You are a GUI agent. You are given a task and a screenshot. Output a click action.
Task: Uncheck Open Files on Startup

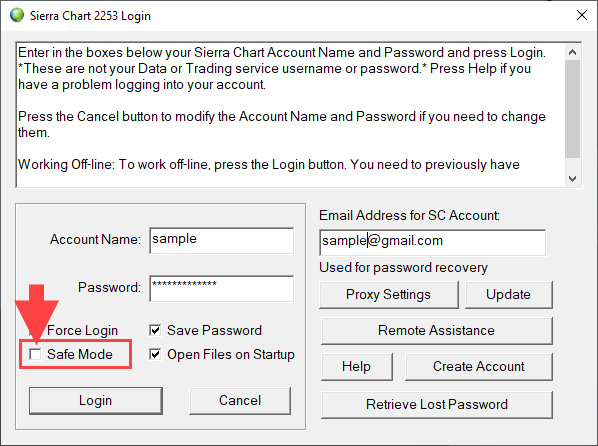coord(155,355)
